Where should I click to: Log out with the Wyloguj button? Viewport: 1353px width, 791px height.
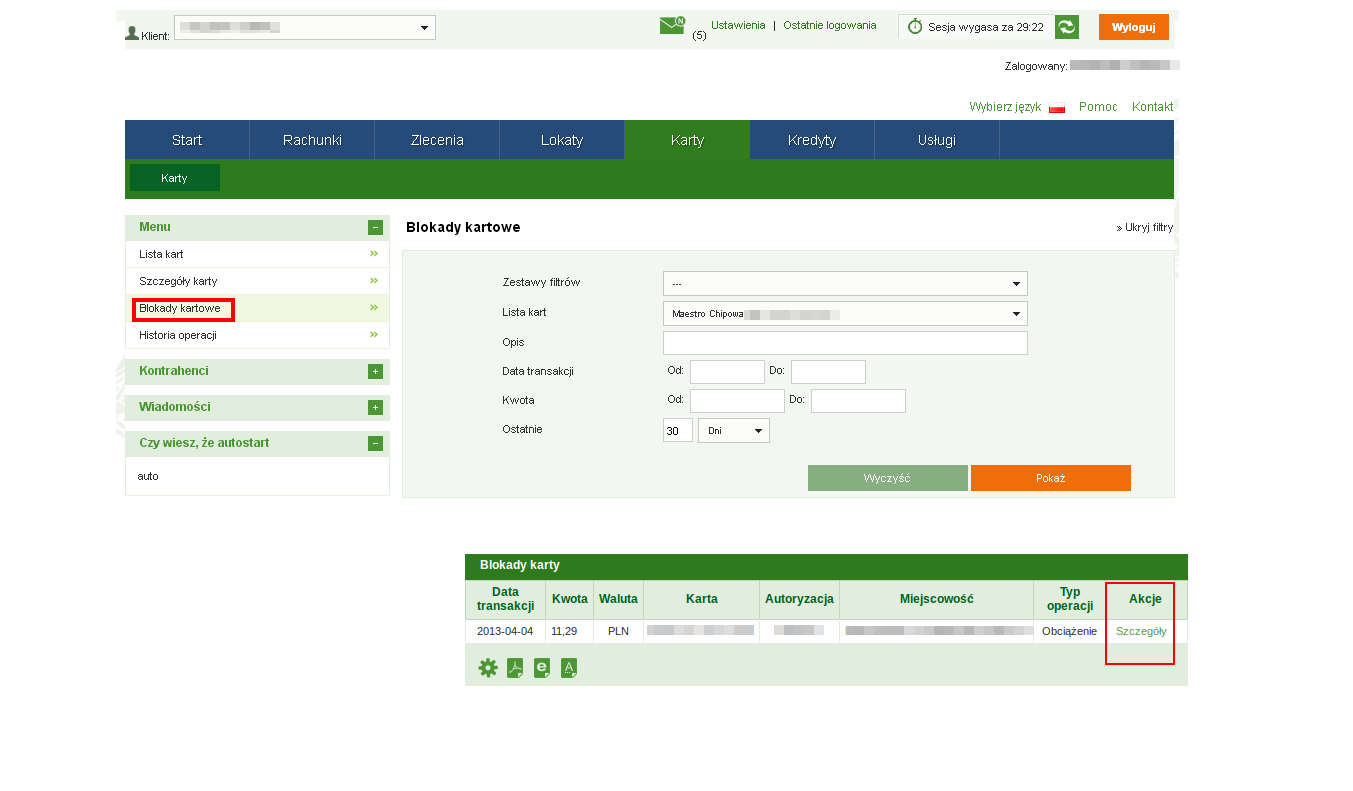[1134, 27]
